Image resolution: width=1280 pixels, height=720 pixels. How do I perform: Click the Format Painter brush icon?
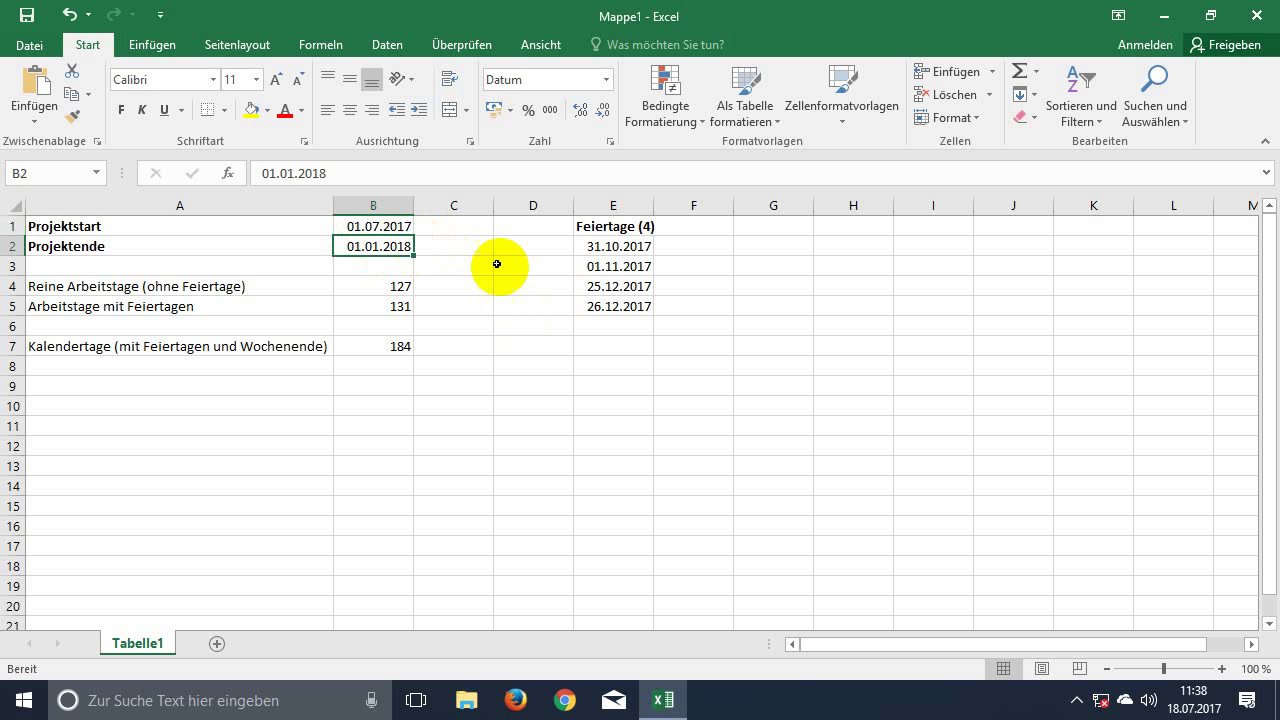(x=72, y=116)
